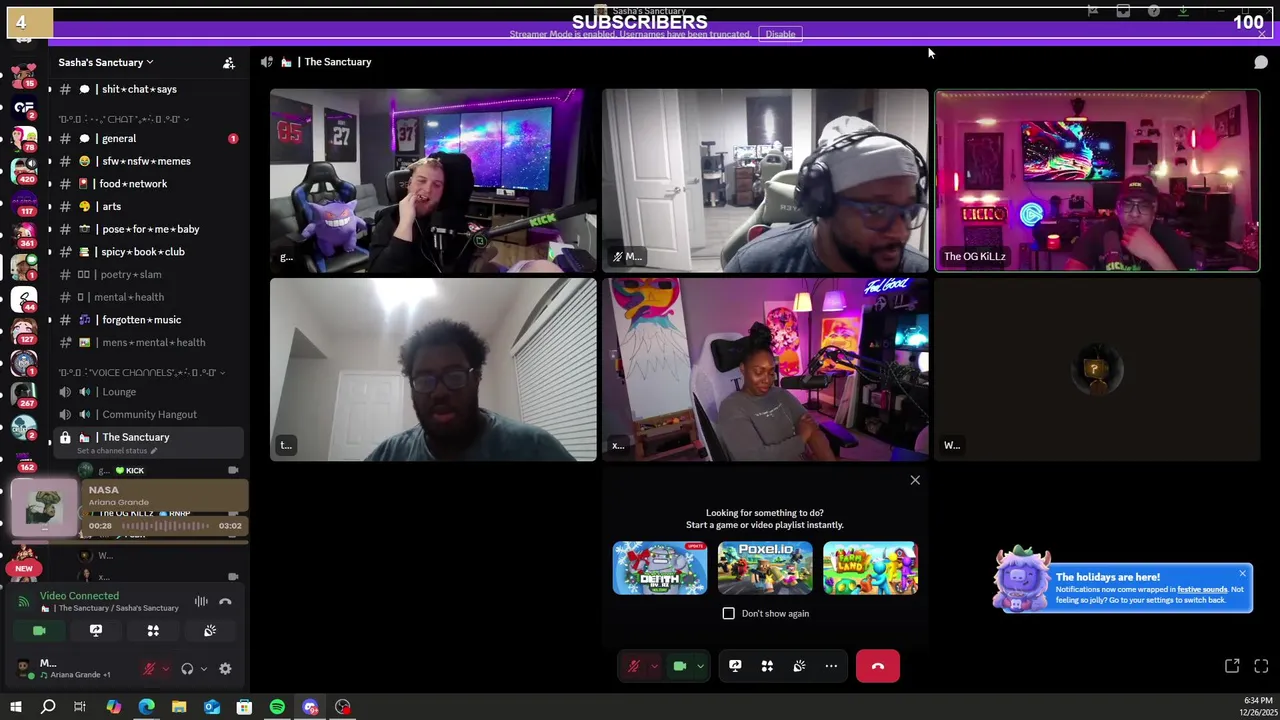Open soundboard in call control bar

(799, 666)
